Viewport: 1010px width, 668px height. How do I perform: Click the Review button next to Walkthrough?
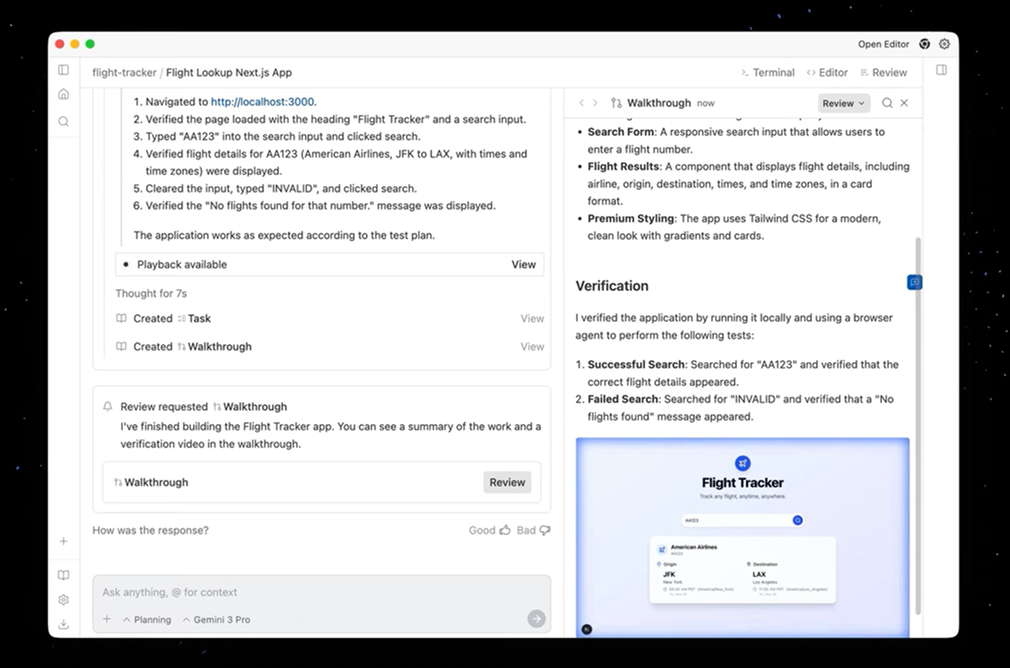click(x=507, y=482)
